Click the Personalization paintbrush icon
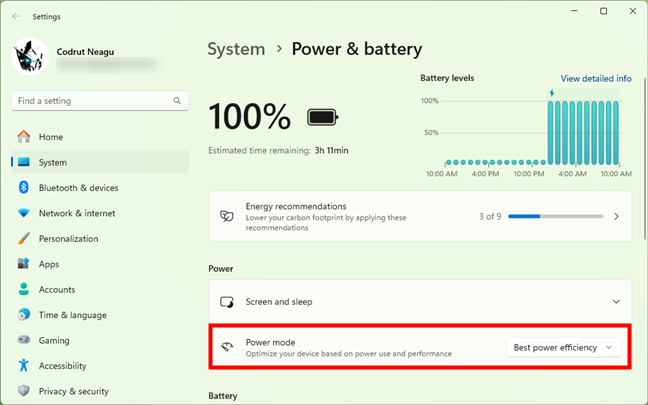This screenshot has height=405, width=648. click(x=23, y=239)
